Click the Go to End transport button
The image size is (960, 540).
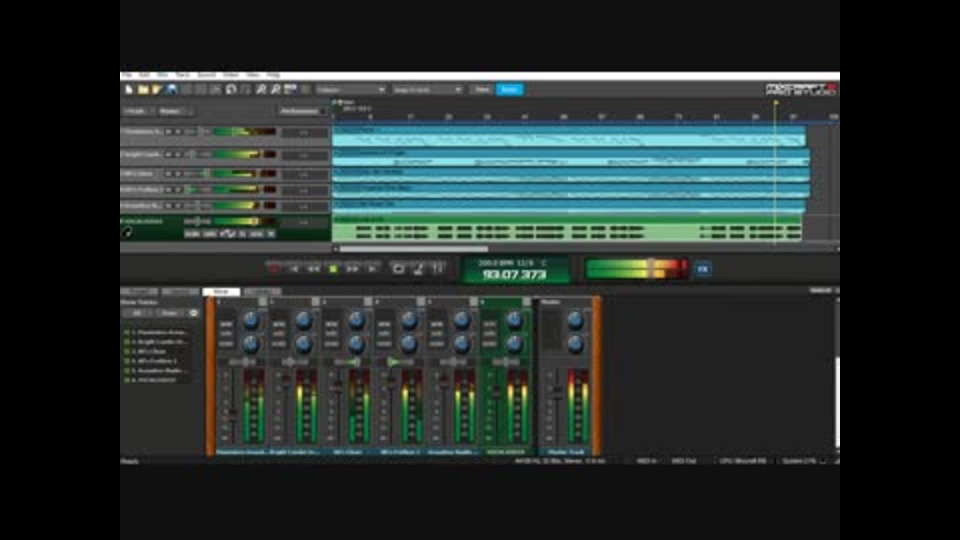(372, 269)
